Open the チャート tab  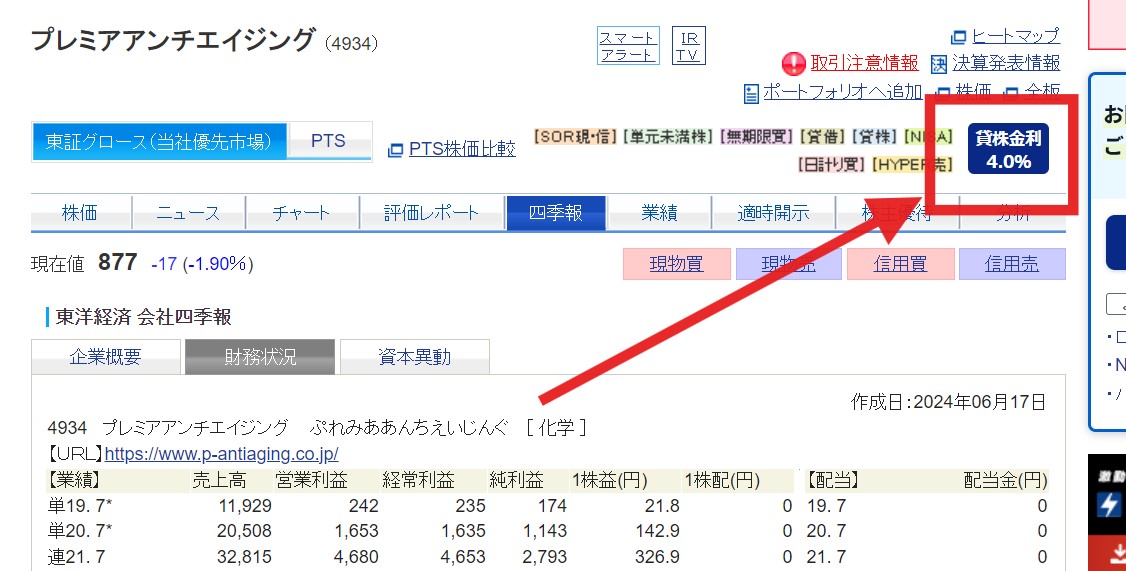[x=302, y=213]
